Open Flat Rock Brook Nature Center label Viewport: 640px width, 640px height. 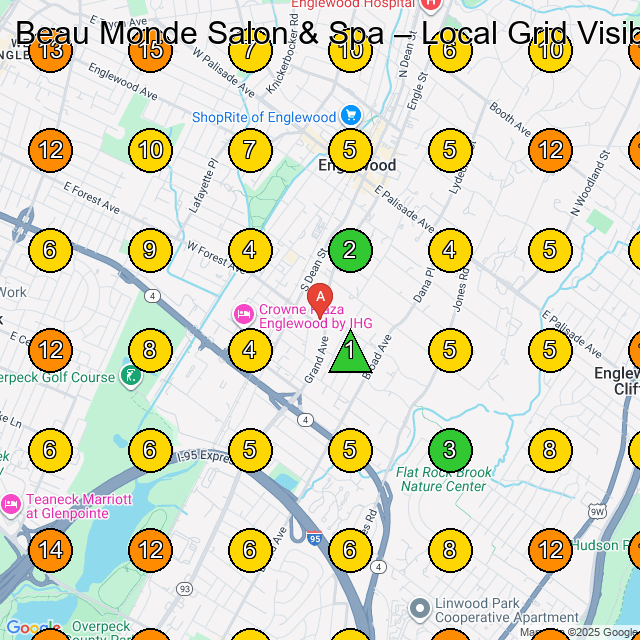point(444,479)
